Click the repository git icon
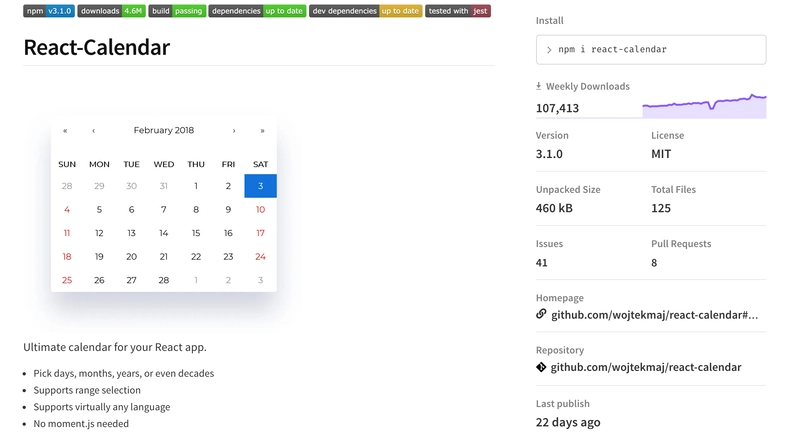This screenshot has width=800, height=438. (541, 367)
